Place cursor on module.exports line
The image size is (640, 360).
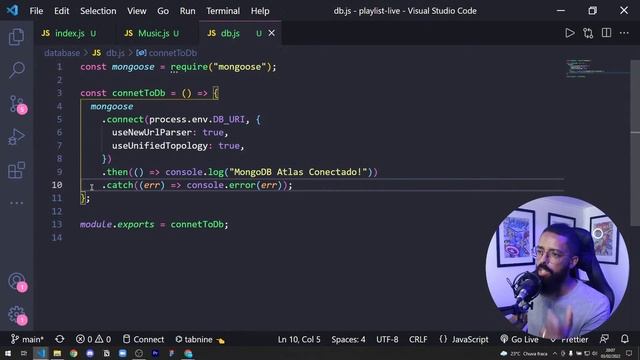(154, 224)
